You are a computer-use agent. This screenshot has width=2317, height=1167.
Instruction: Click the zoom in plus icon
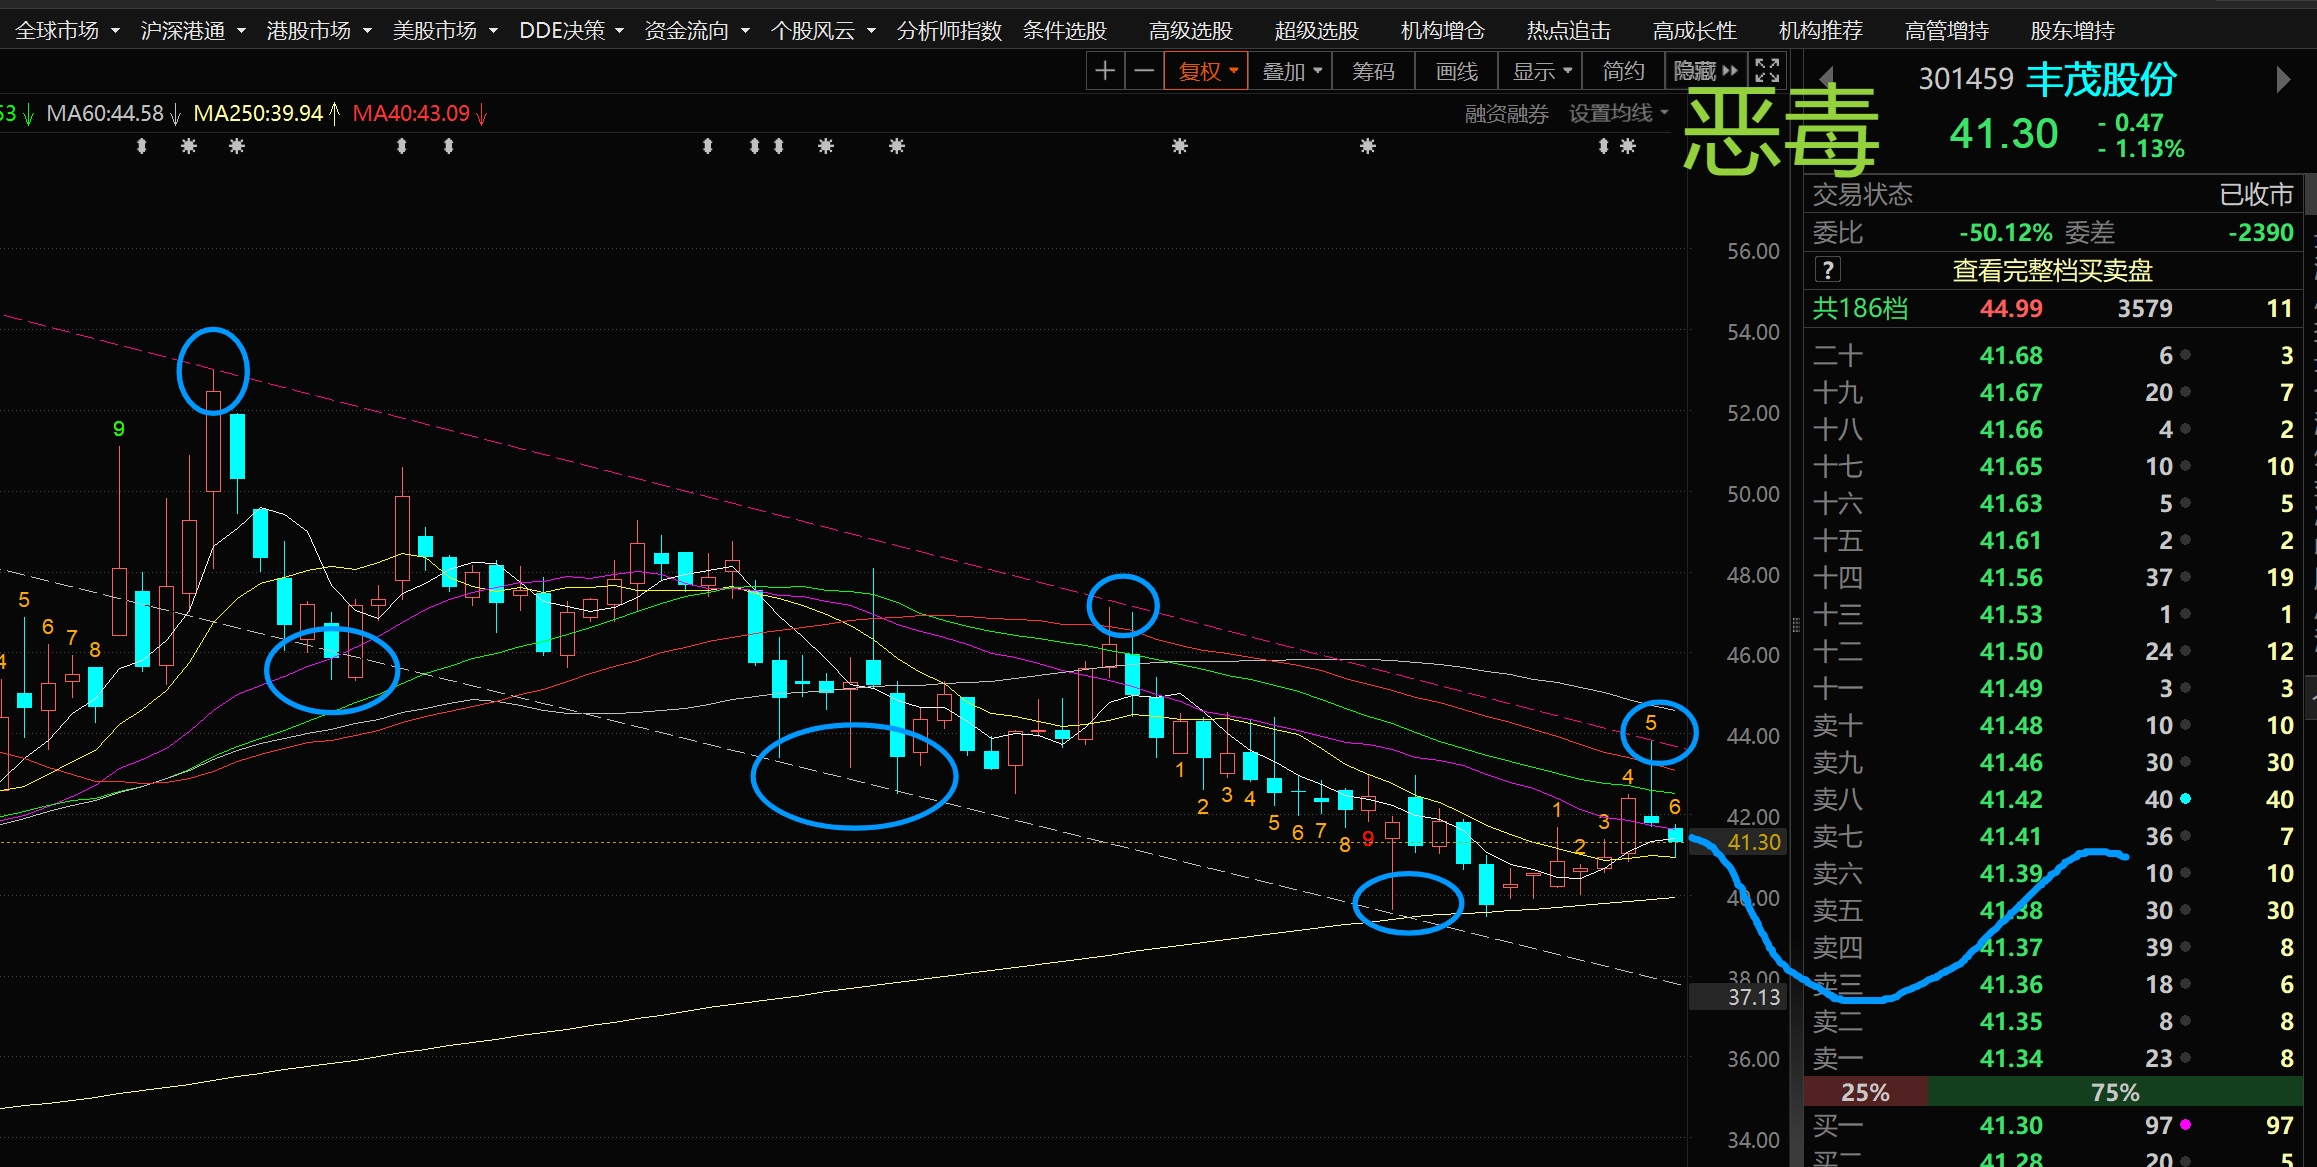point(1105,71)
